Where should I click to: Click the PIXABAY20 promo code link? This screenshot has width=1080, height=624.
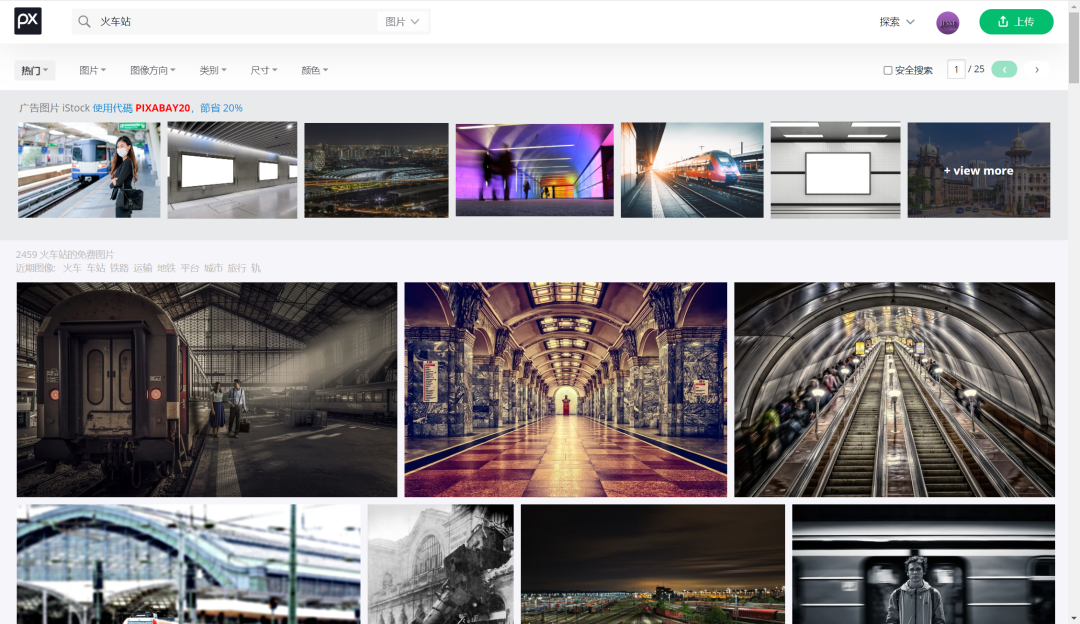[163, 108]
